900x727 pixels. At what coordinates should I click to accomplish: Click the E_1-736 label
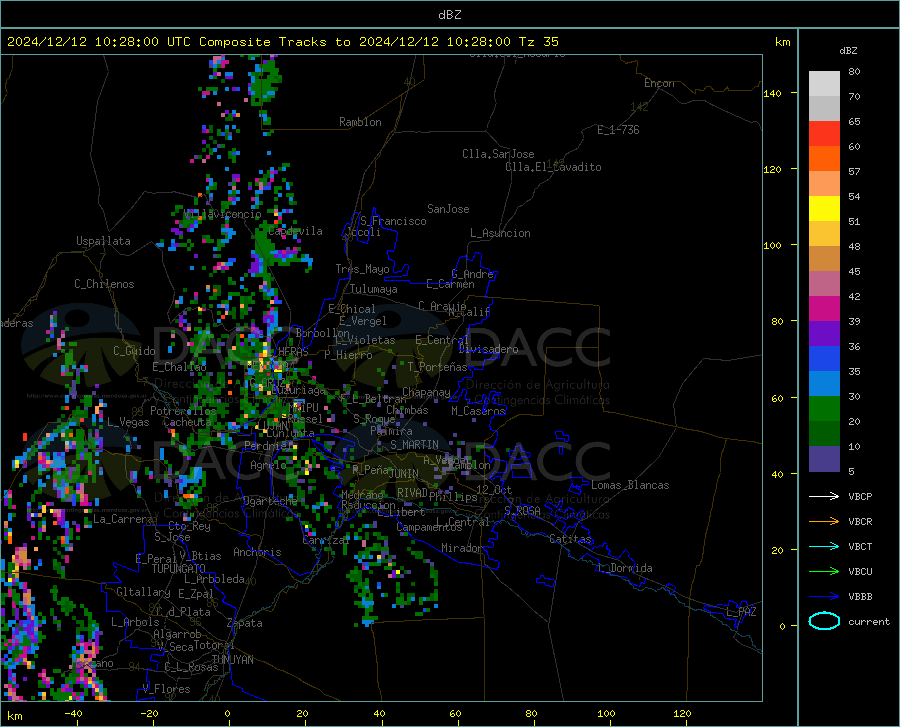[x=618, y=130]
